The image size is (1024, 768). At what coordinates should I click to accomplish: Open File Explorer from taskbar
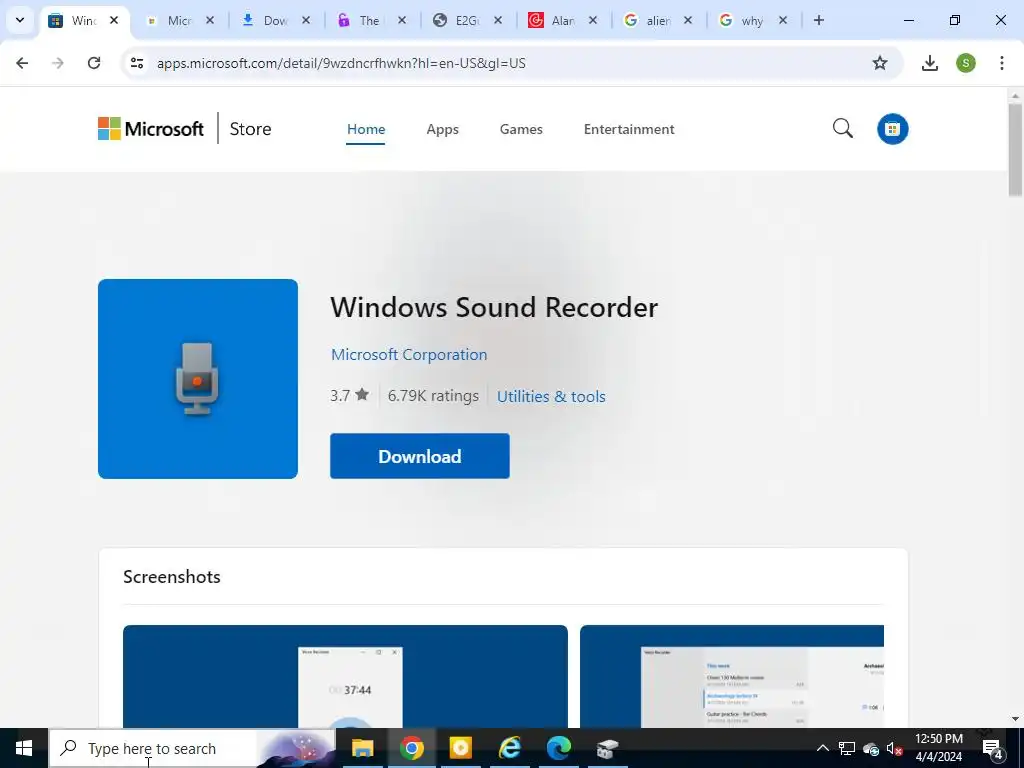362,748
